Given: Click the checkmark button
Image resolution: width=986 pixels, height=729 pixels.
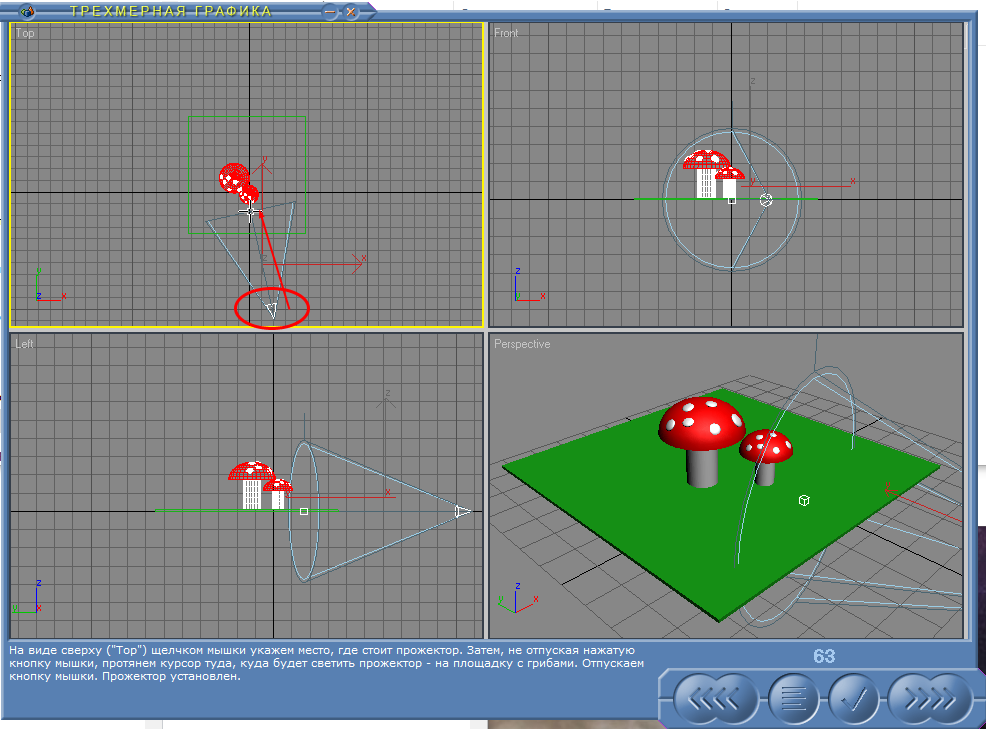Looking at the screenshot, I should point(854,699).
